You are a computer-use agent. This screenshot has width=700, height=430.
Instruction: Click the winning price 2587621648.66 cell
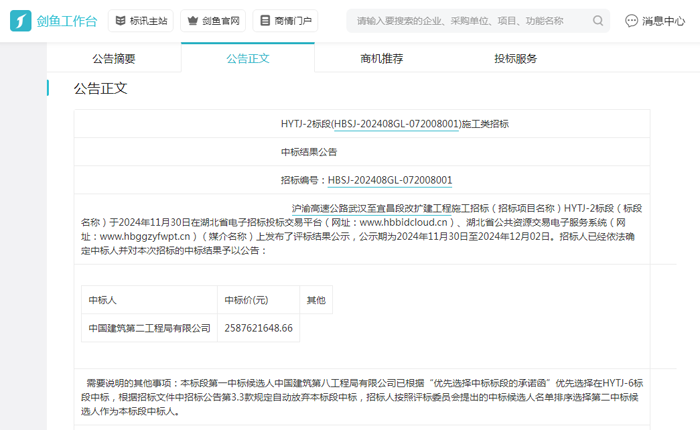(259, 328)
